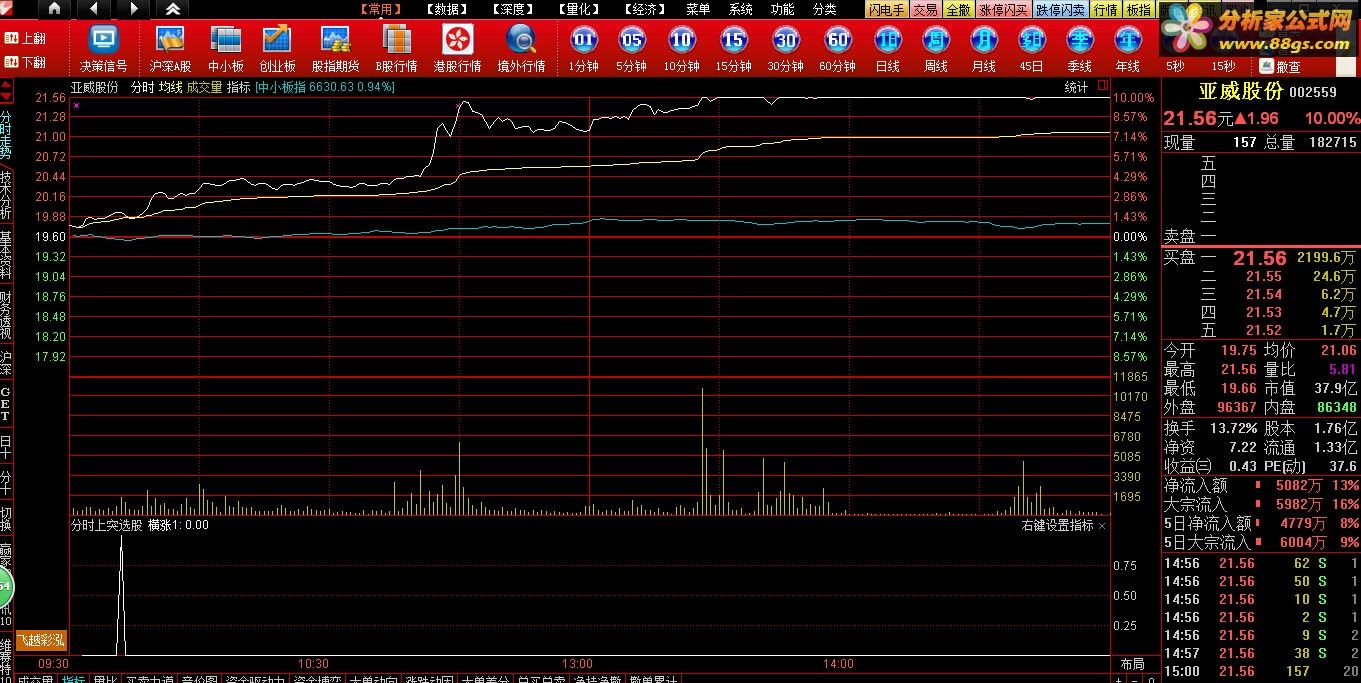
Task: Switch to the 5分钟 chart period
Action: coord(631,48)
